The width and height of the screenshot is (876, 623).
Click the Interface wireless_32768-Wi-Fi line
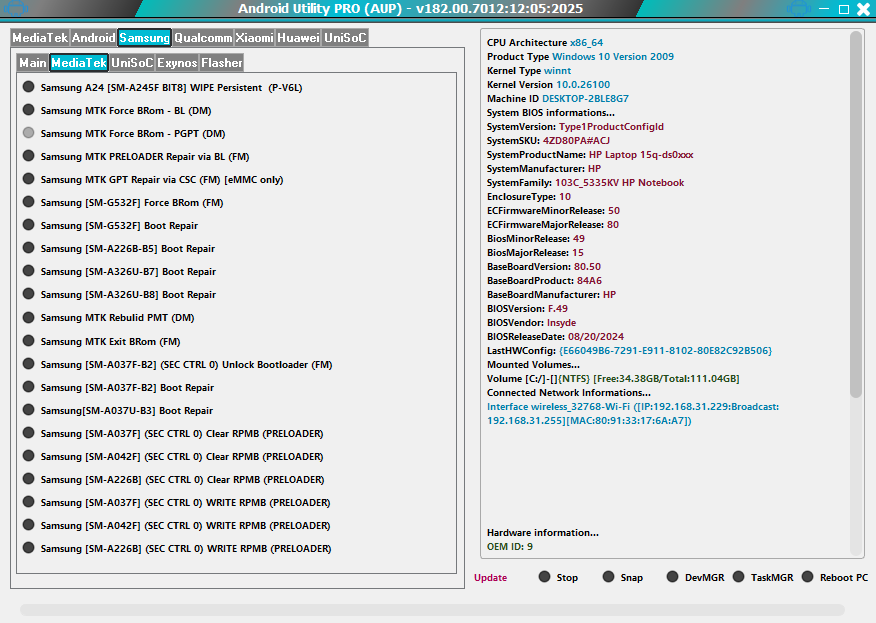click(632, 413)
